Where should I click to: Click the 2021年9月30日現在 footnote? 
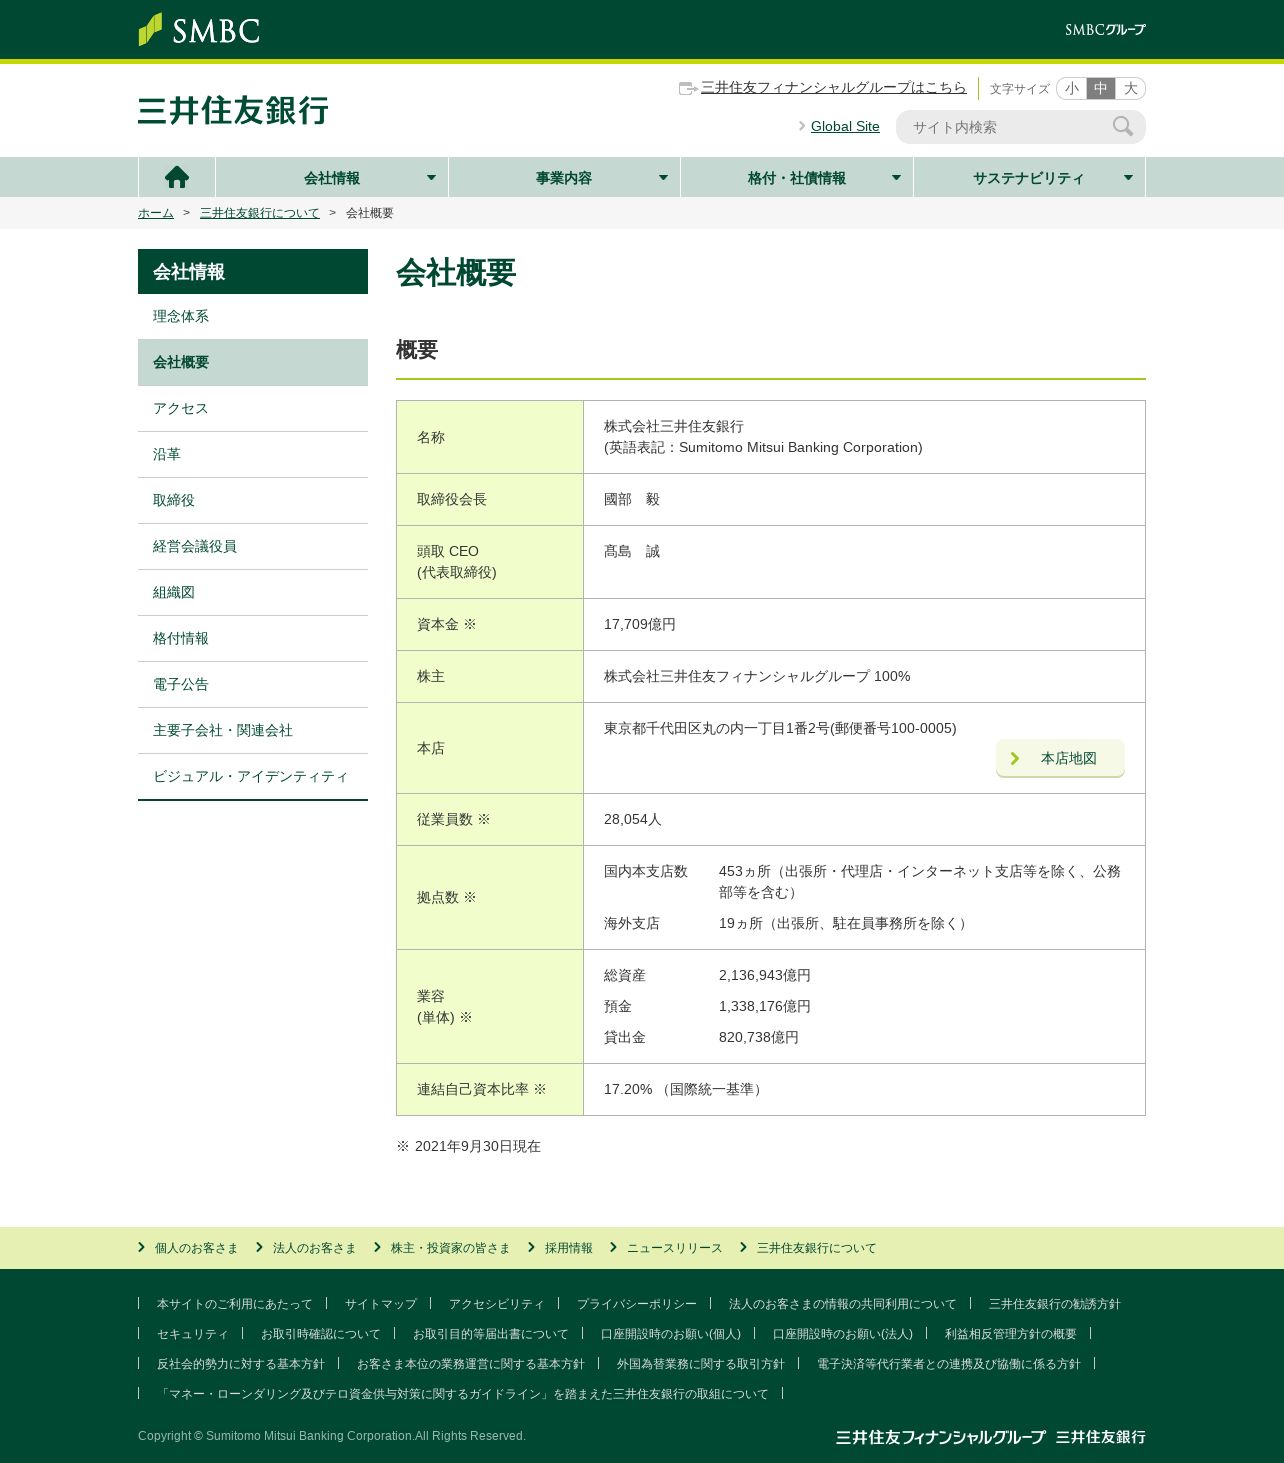click(477, 1146)
